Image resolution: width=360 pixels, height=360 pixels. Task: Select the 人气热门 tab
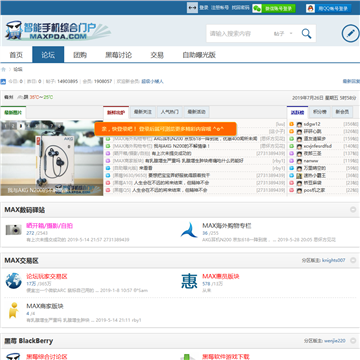coord(170,112)
